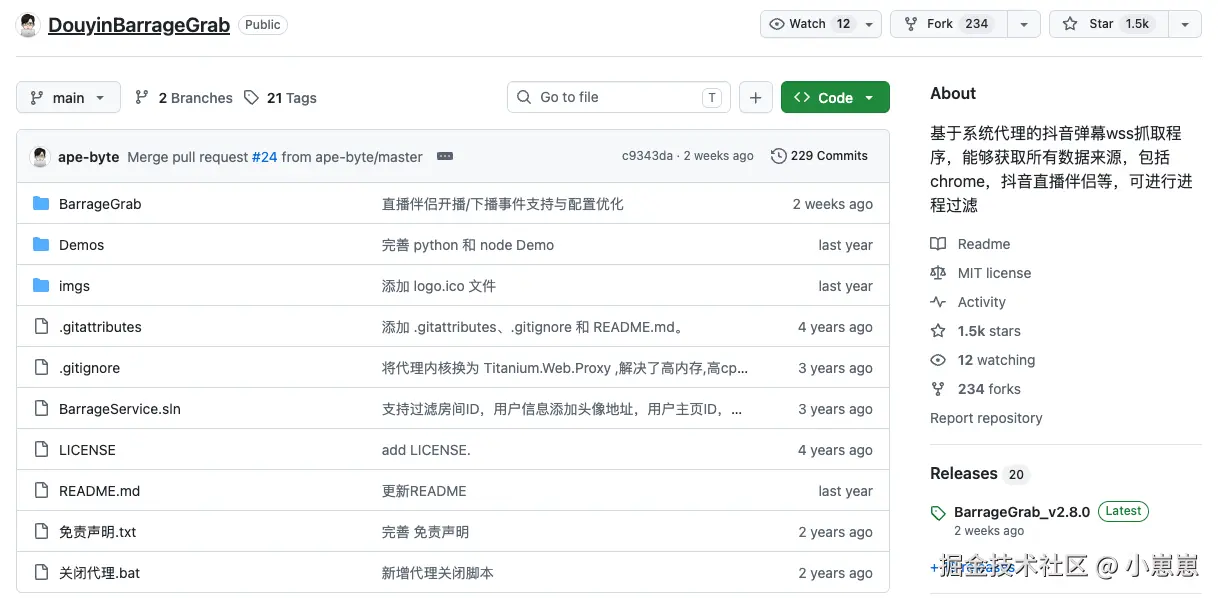Screen dimensions: 1218x598
Task: Open the Demos folder
Action: click(x=81, y=244)
